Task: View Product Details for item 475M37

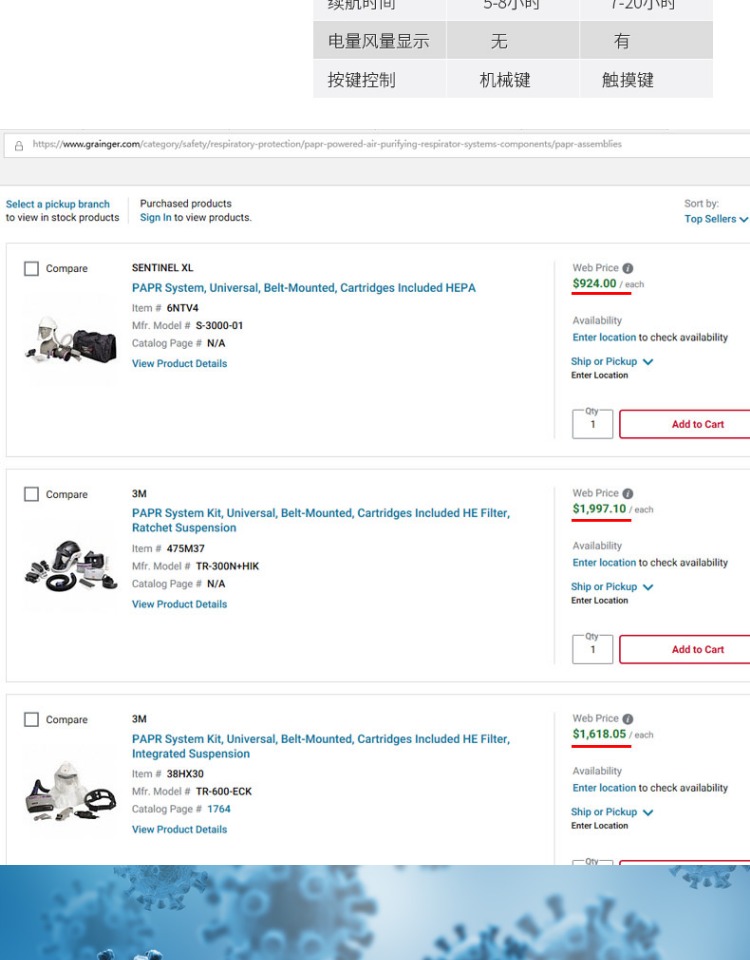Action: tap(179, 604)
